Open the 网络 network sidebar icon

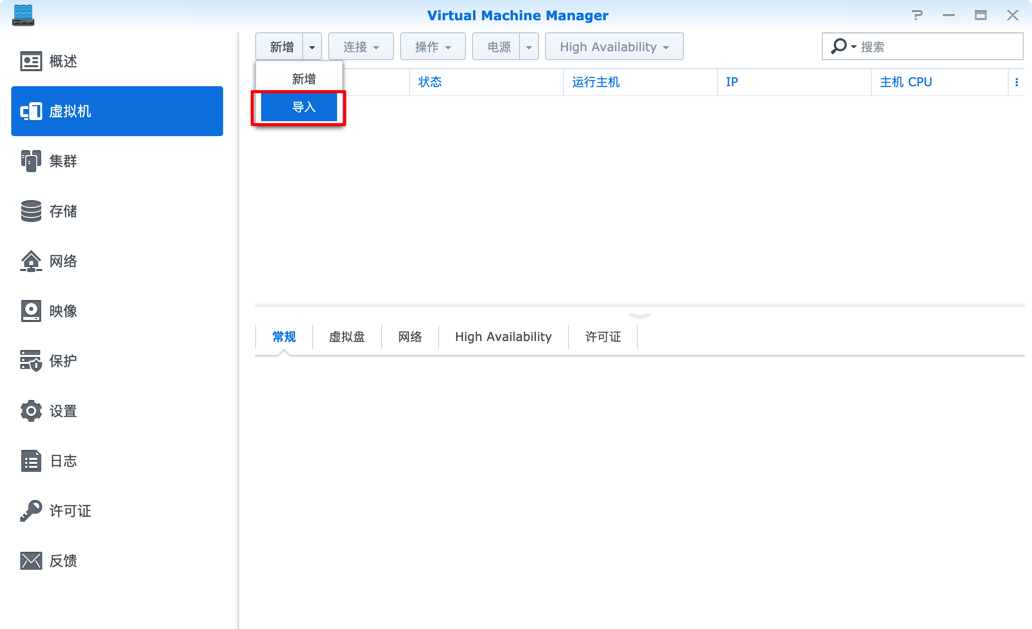coord(31,261)
